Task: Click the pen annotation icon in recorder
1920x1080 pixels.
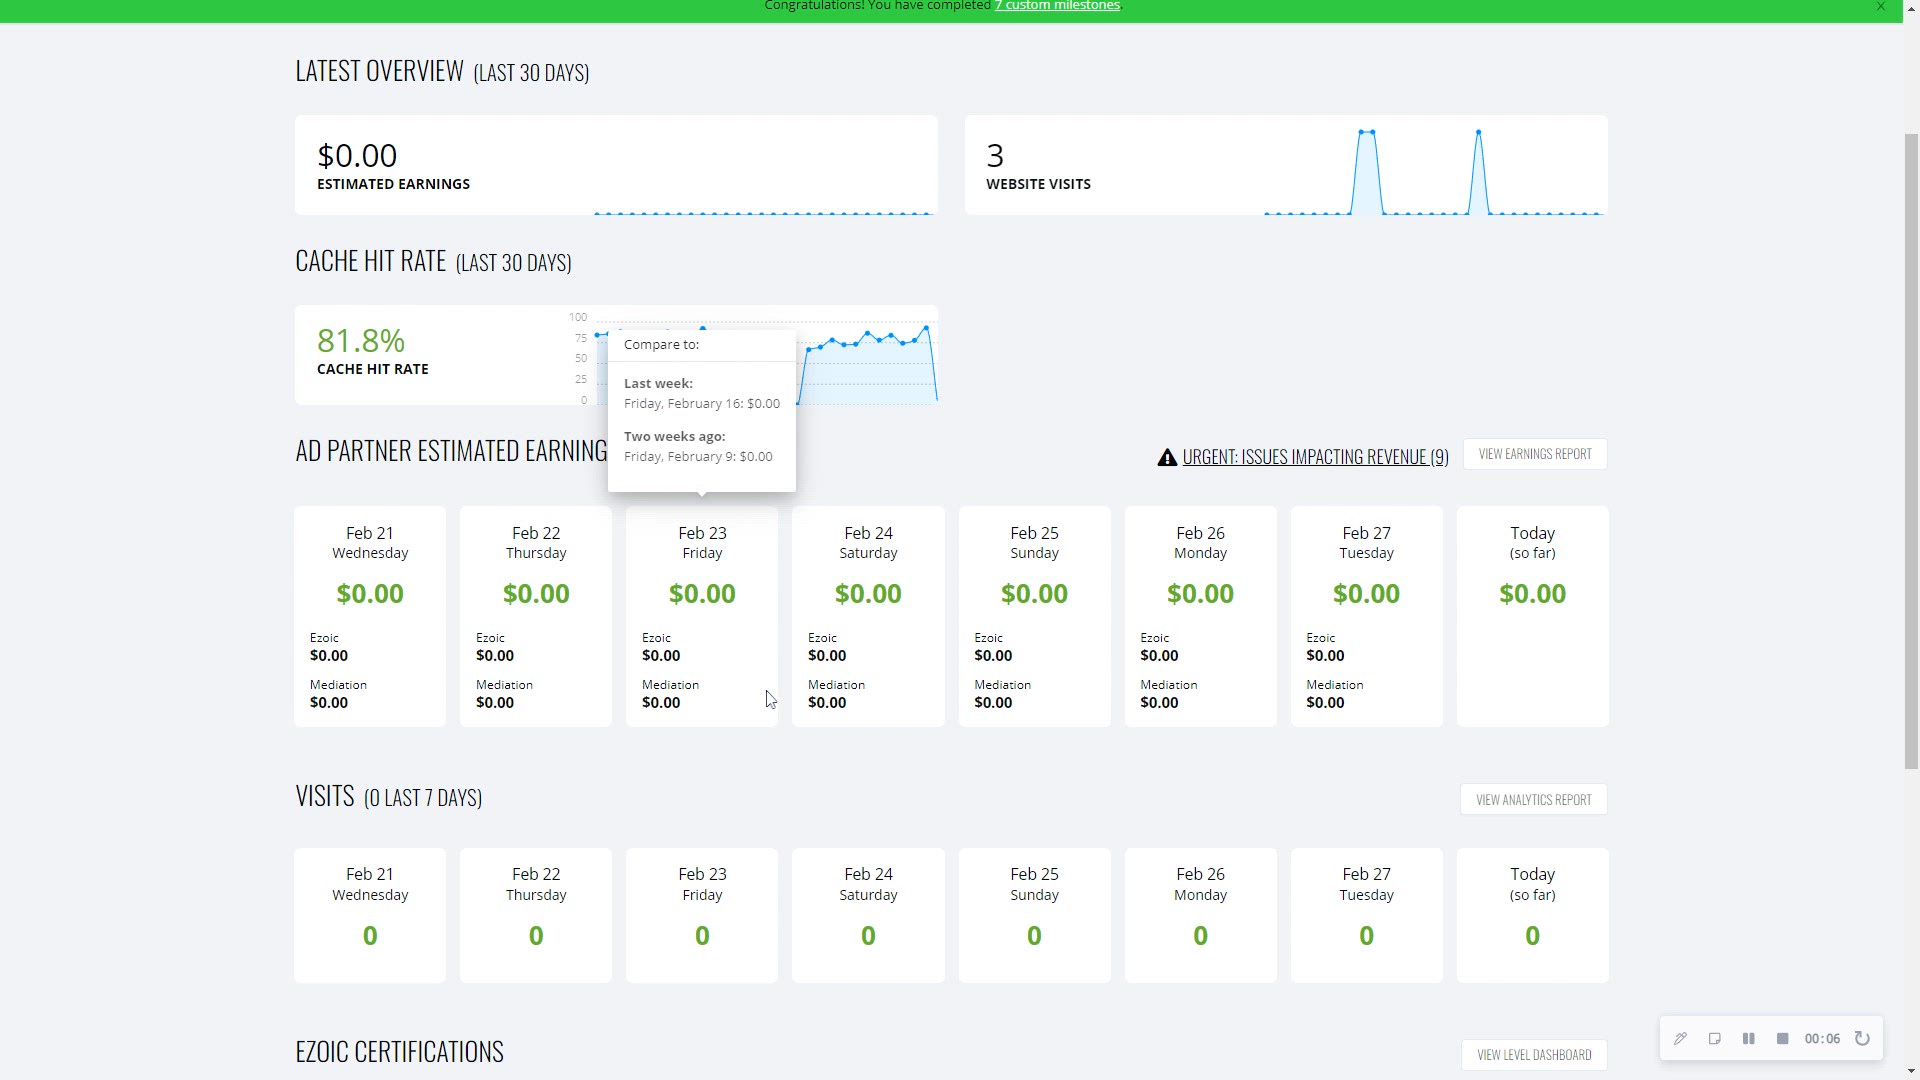Action: (x=1680, y=1039)
